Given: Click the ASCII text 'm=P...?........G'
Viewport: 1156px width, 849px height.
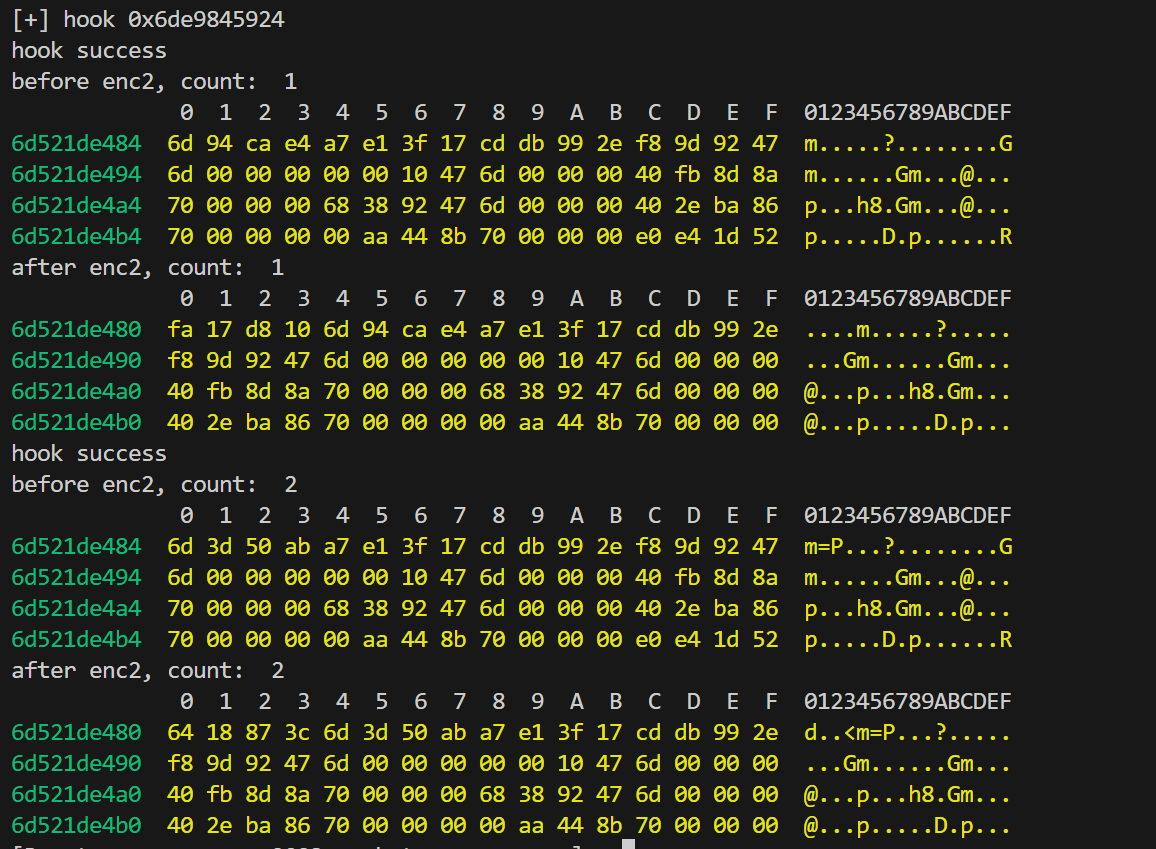Looking at the screenshot, I should pyautogui.click(x=907, y=546).
